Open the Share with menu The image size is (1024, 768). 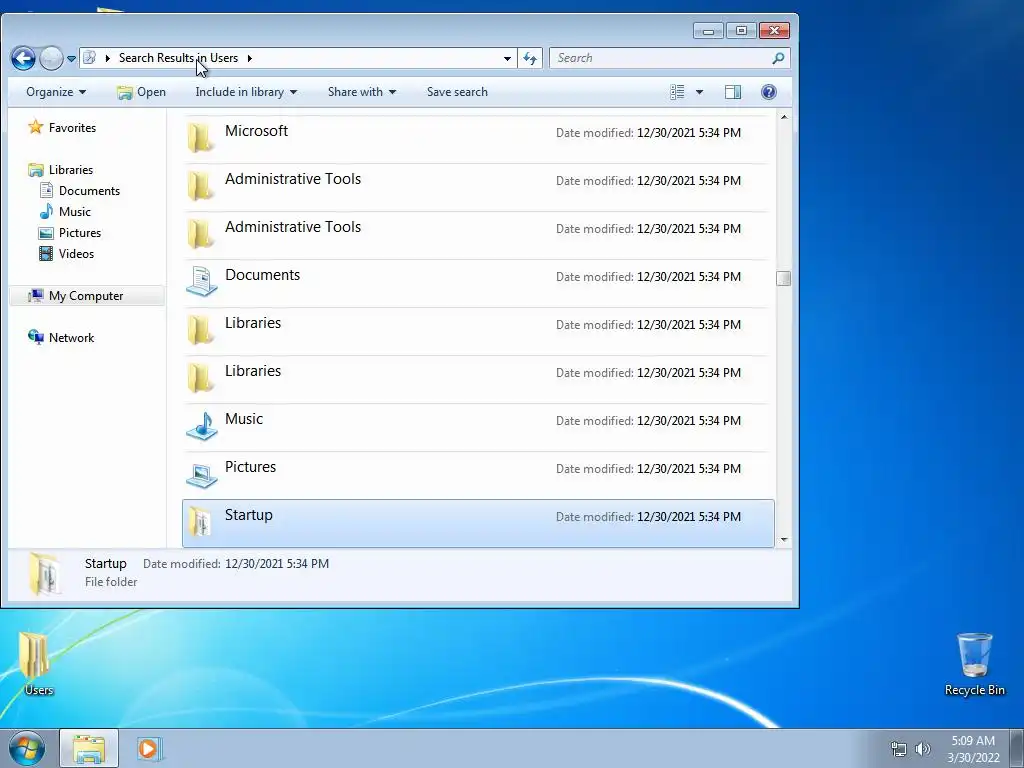[x=362, y=92]
